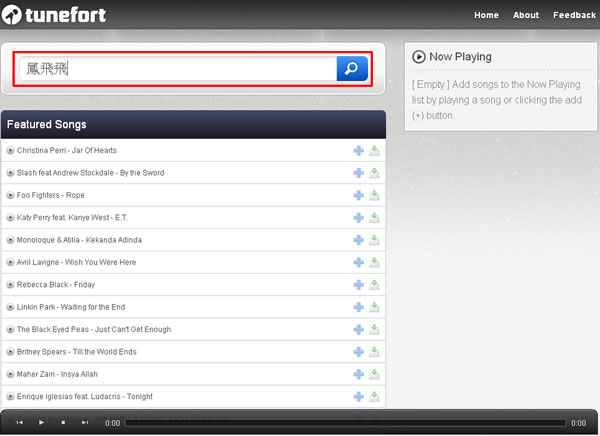Screen dimensions: 600x436
Task: Play Rebecca Black - Friday
Action: pos(10,285)
